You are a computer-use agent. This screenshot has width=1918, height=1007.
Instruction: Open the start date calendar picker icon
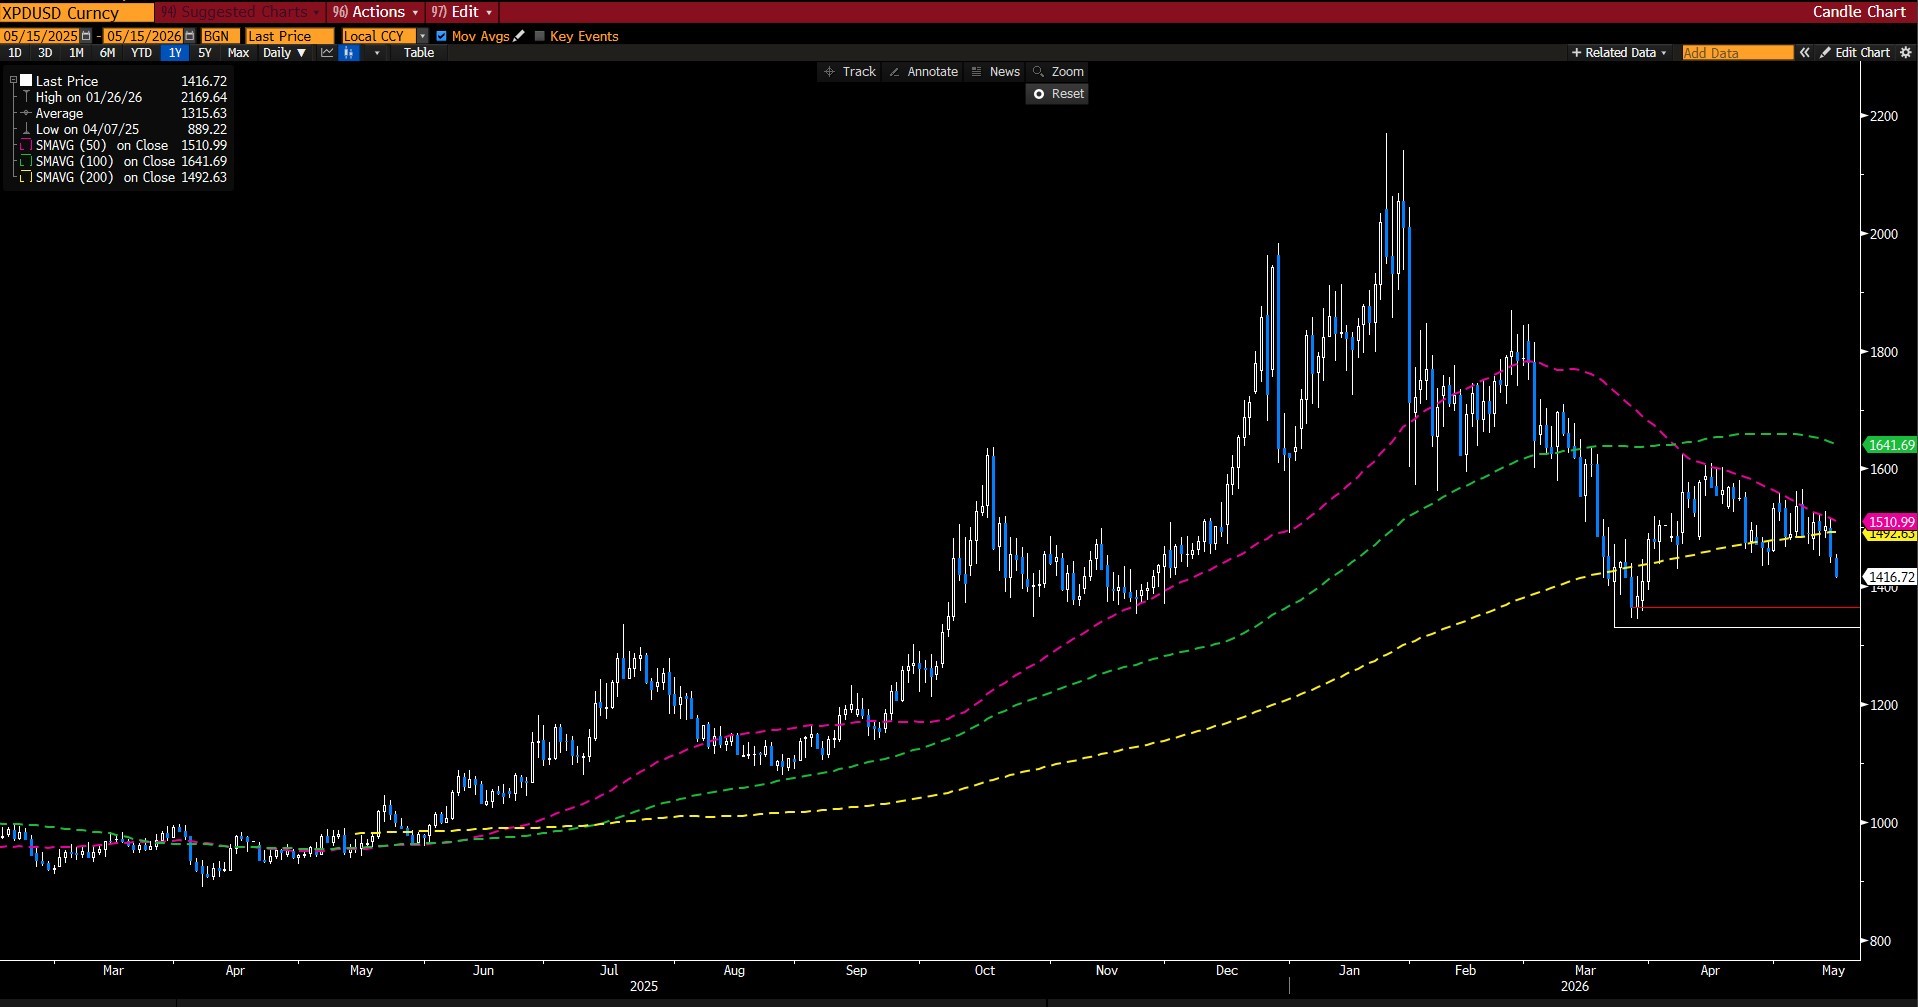[86, 36]
